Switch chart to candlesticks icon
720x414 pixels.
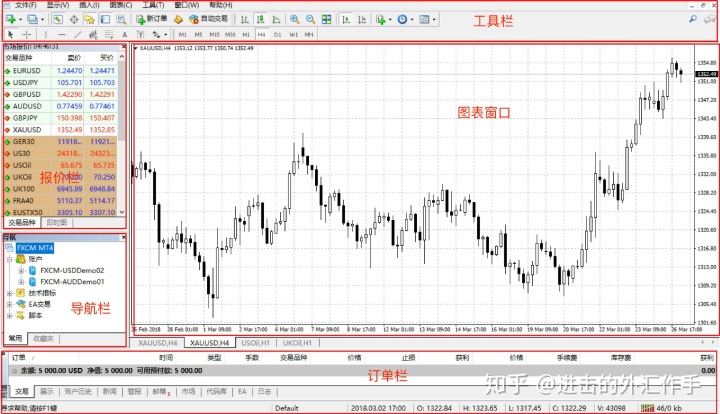click(x=260, y=19)
